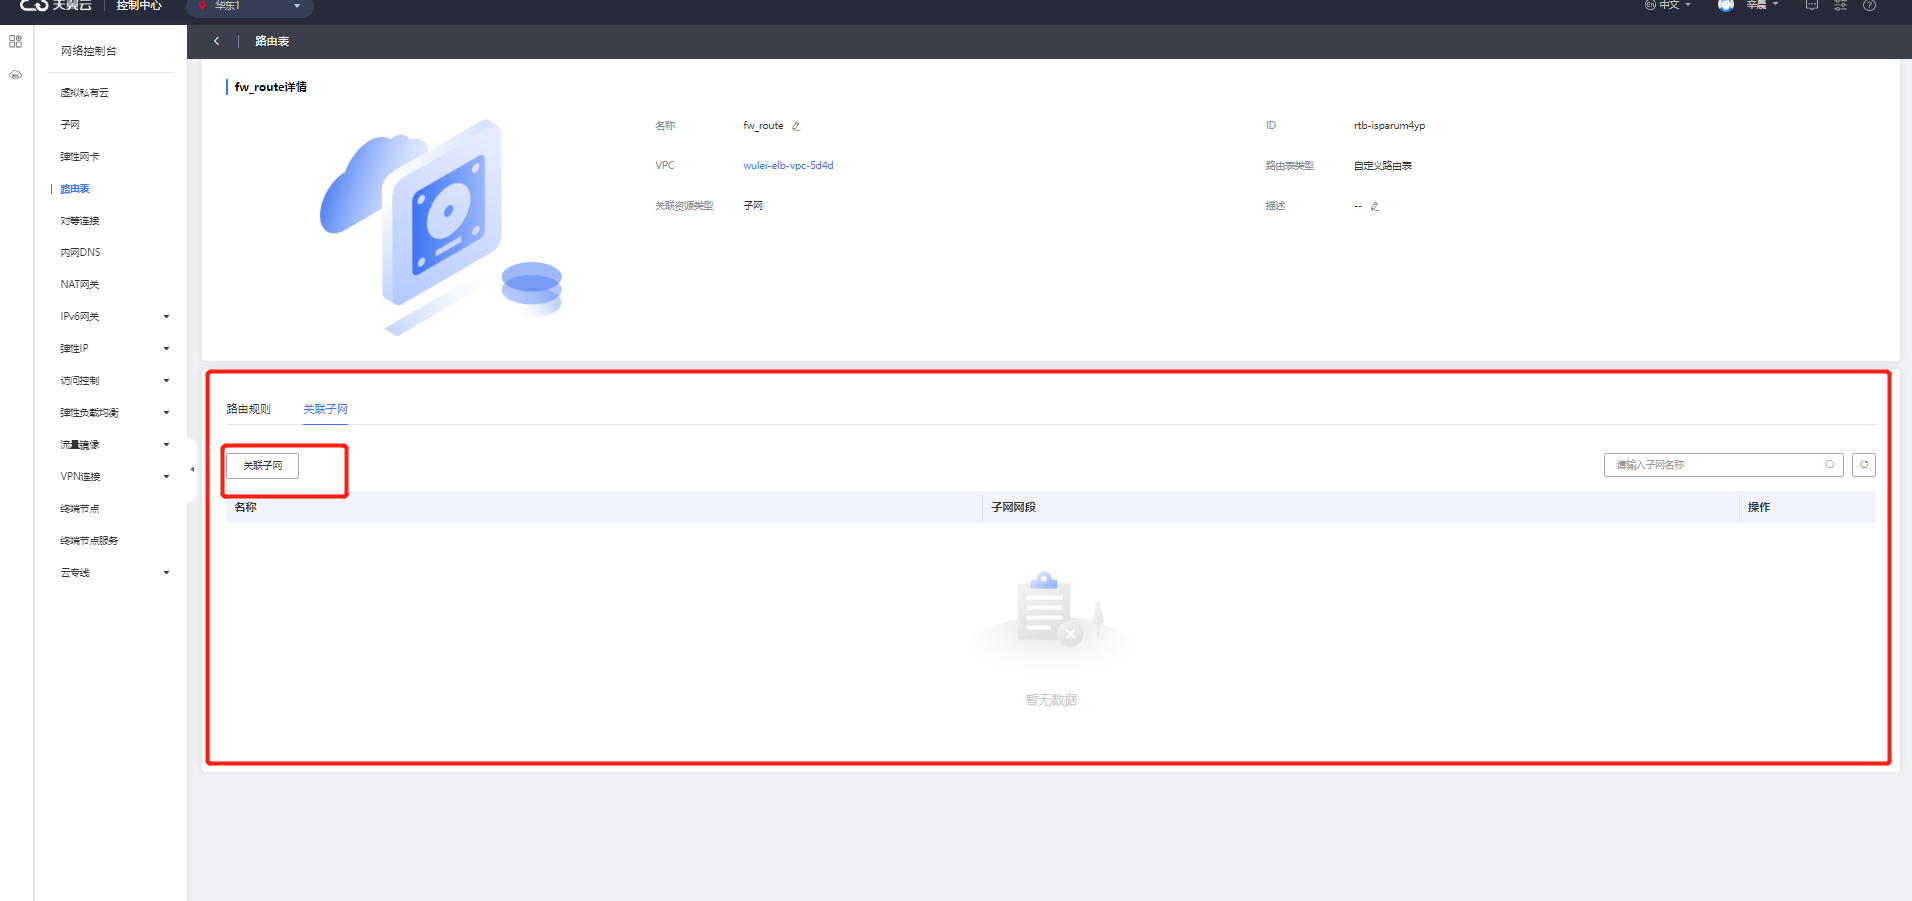This screenshot has height=901, width=1912.
Task: Expand the VPN连接 sidebar menu
Action: click(166, 477)
